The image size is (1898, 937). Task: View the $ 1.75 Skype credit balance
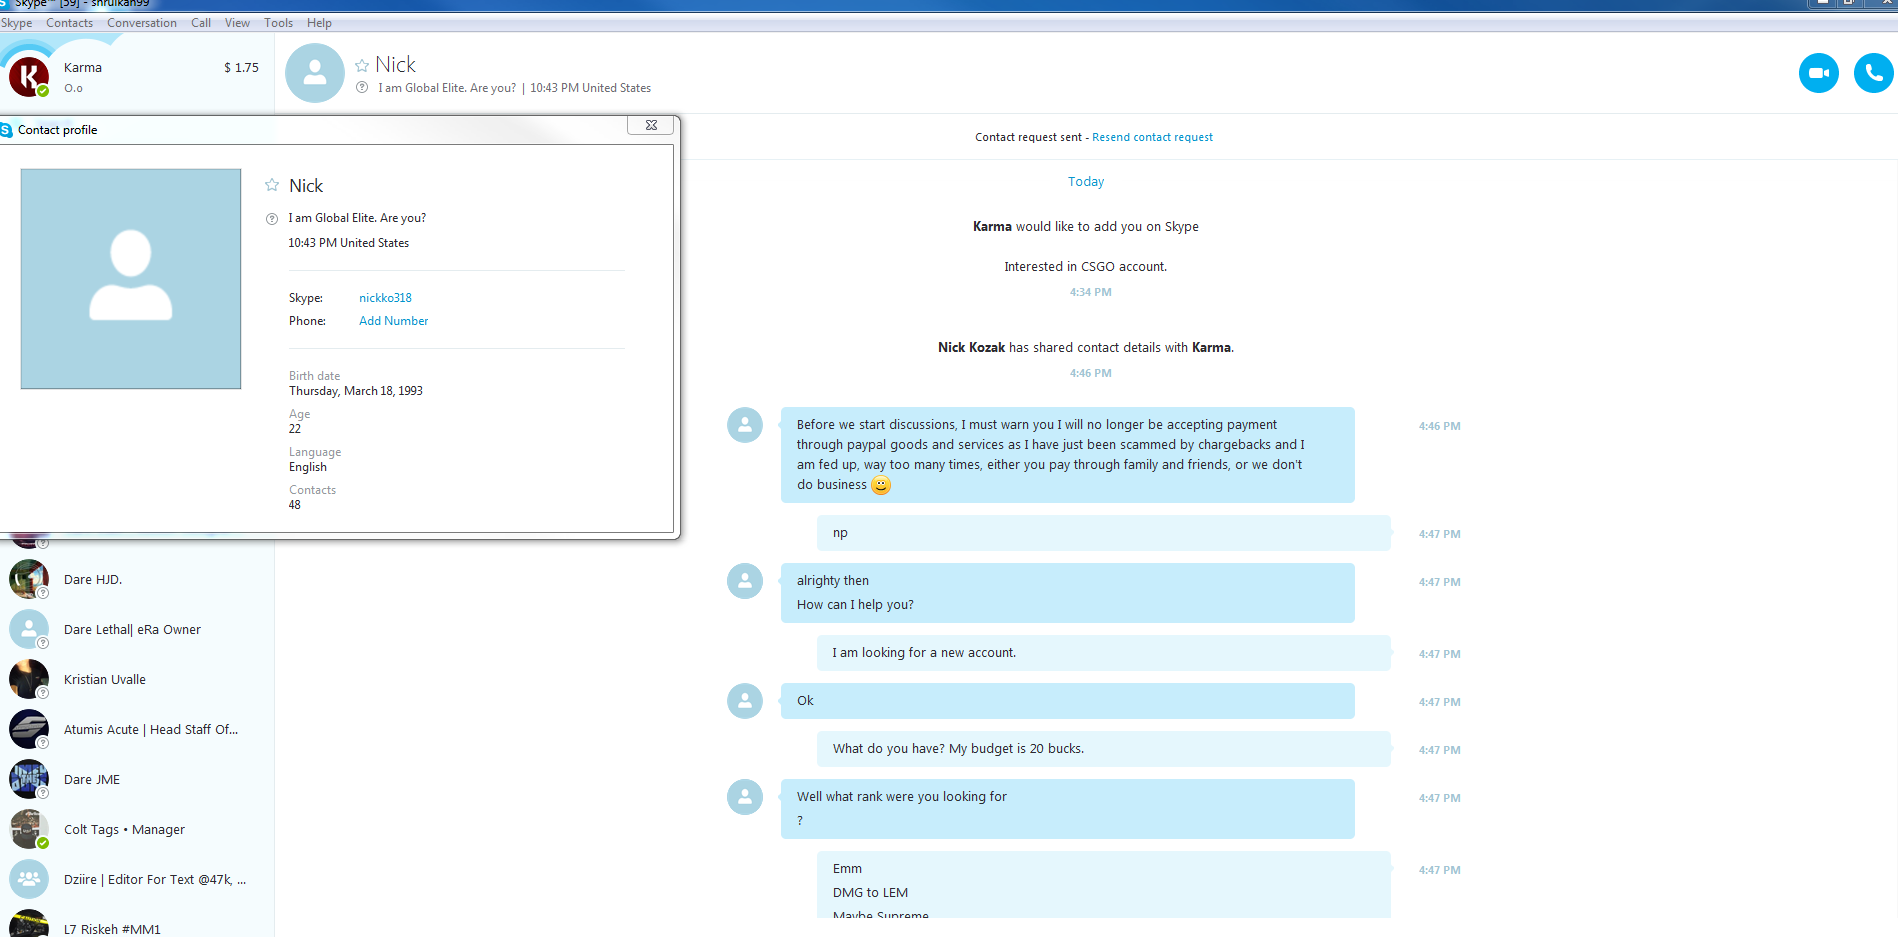point(241,68)
